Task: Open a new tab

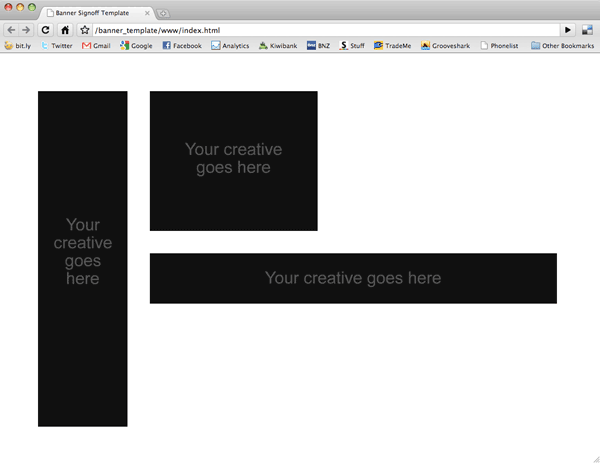Action: coord(163,13)
